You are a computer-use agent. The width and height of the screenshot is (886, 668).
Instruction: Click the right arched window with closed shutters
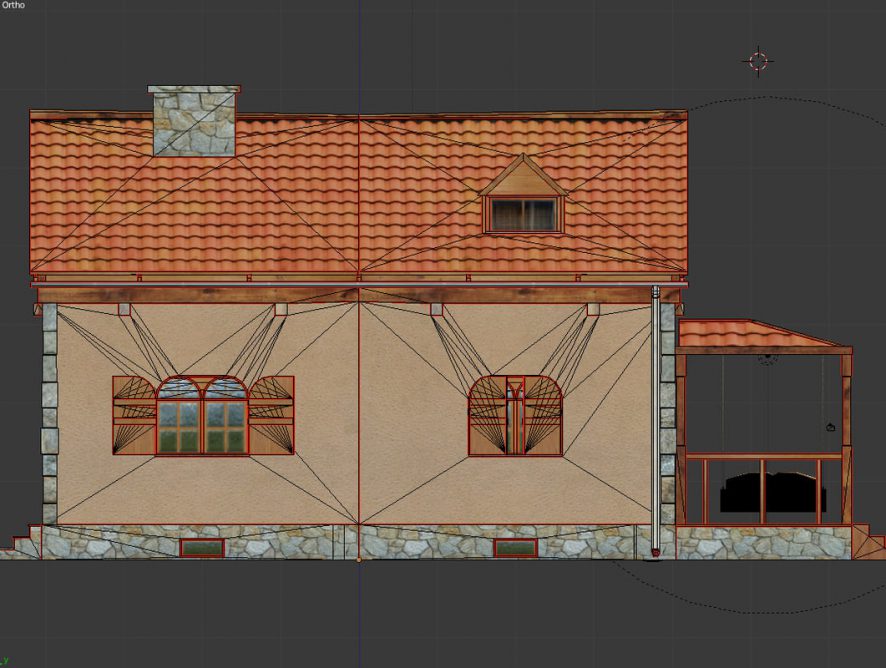[x=515, y=416]
